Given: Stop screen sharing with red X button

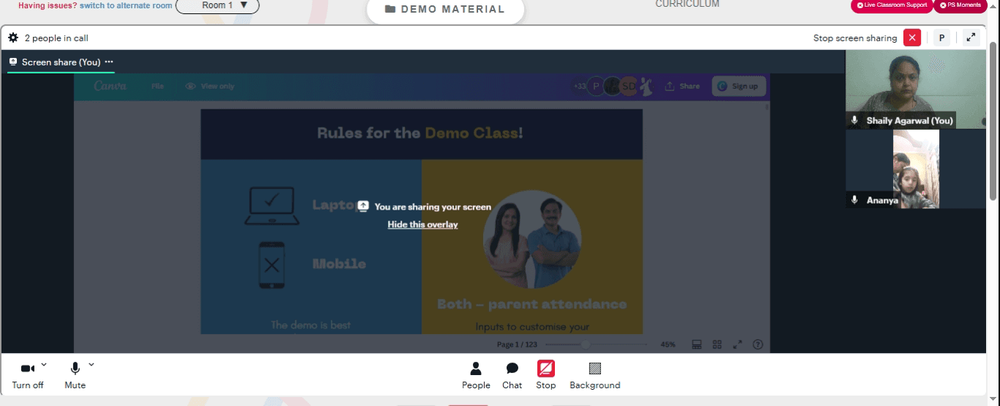Looking at the screenshot, I should (912, 38).
